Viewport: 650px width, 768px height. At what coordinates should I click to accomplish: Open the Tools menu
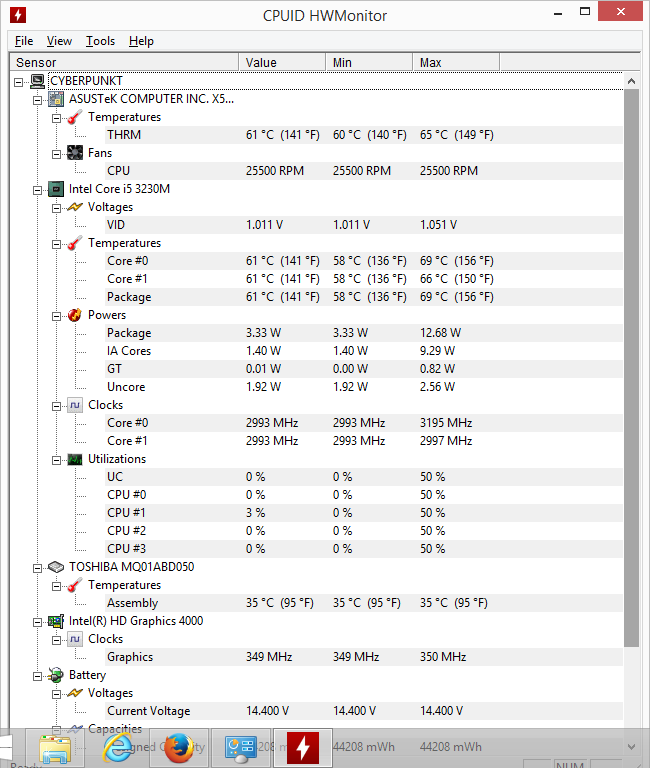point(100,41)
